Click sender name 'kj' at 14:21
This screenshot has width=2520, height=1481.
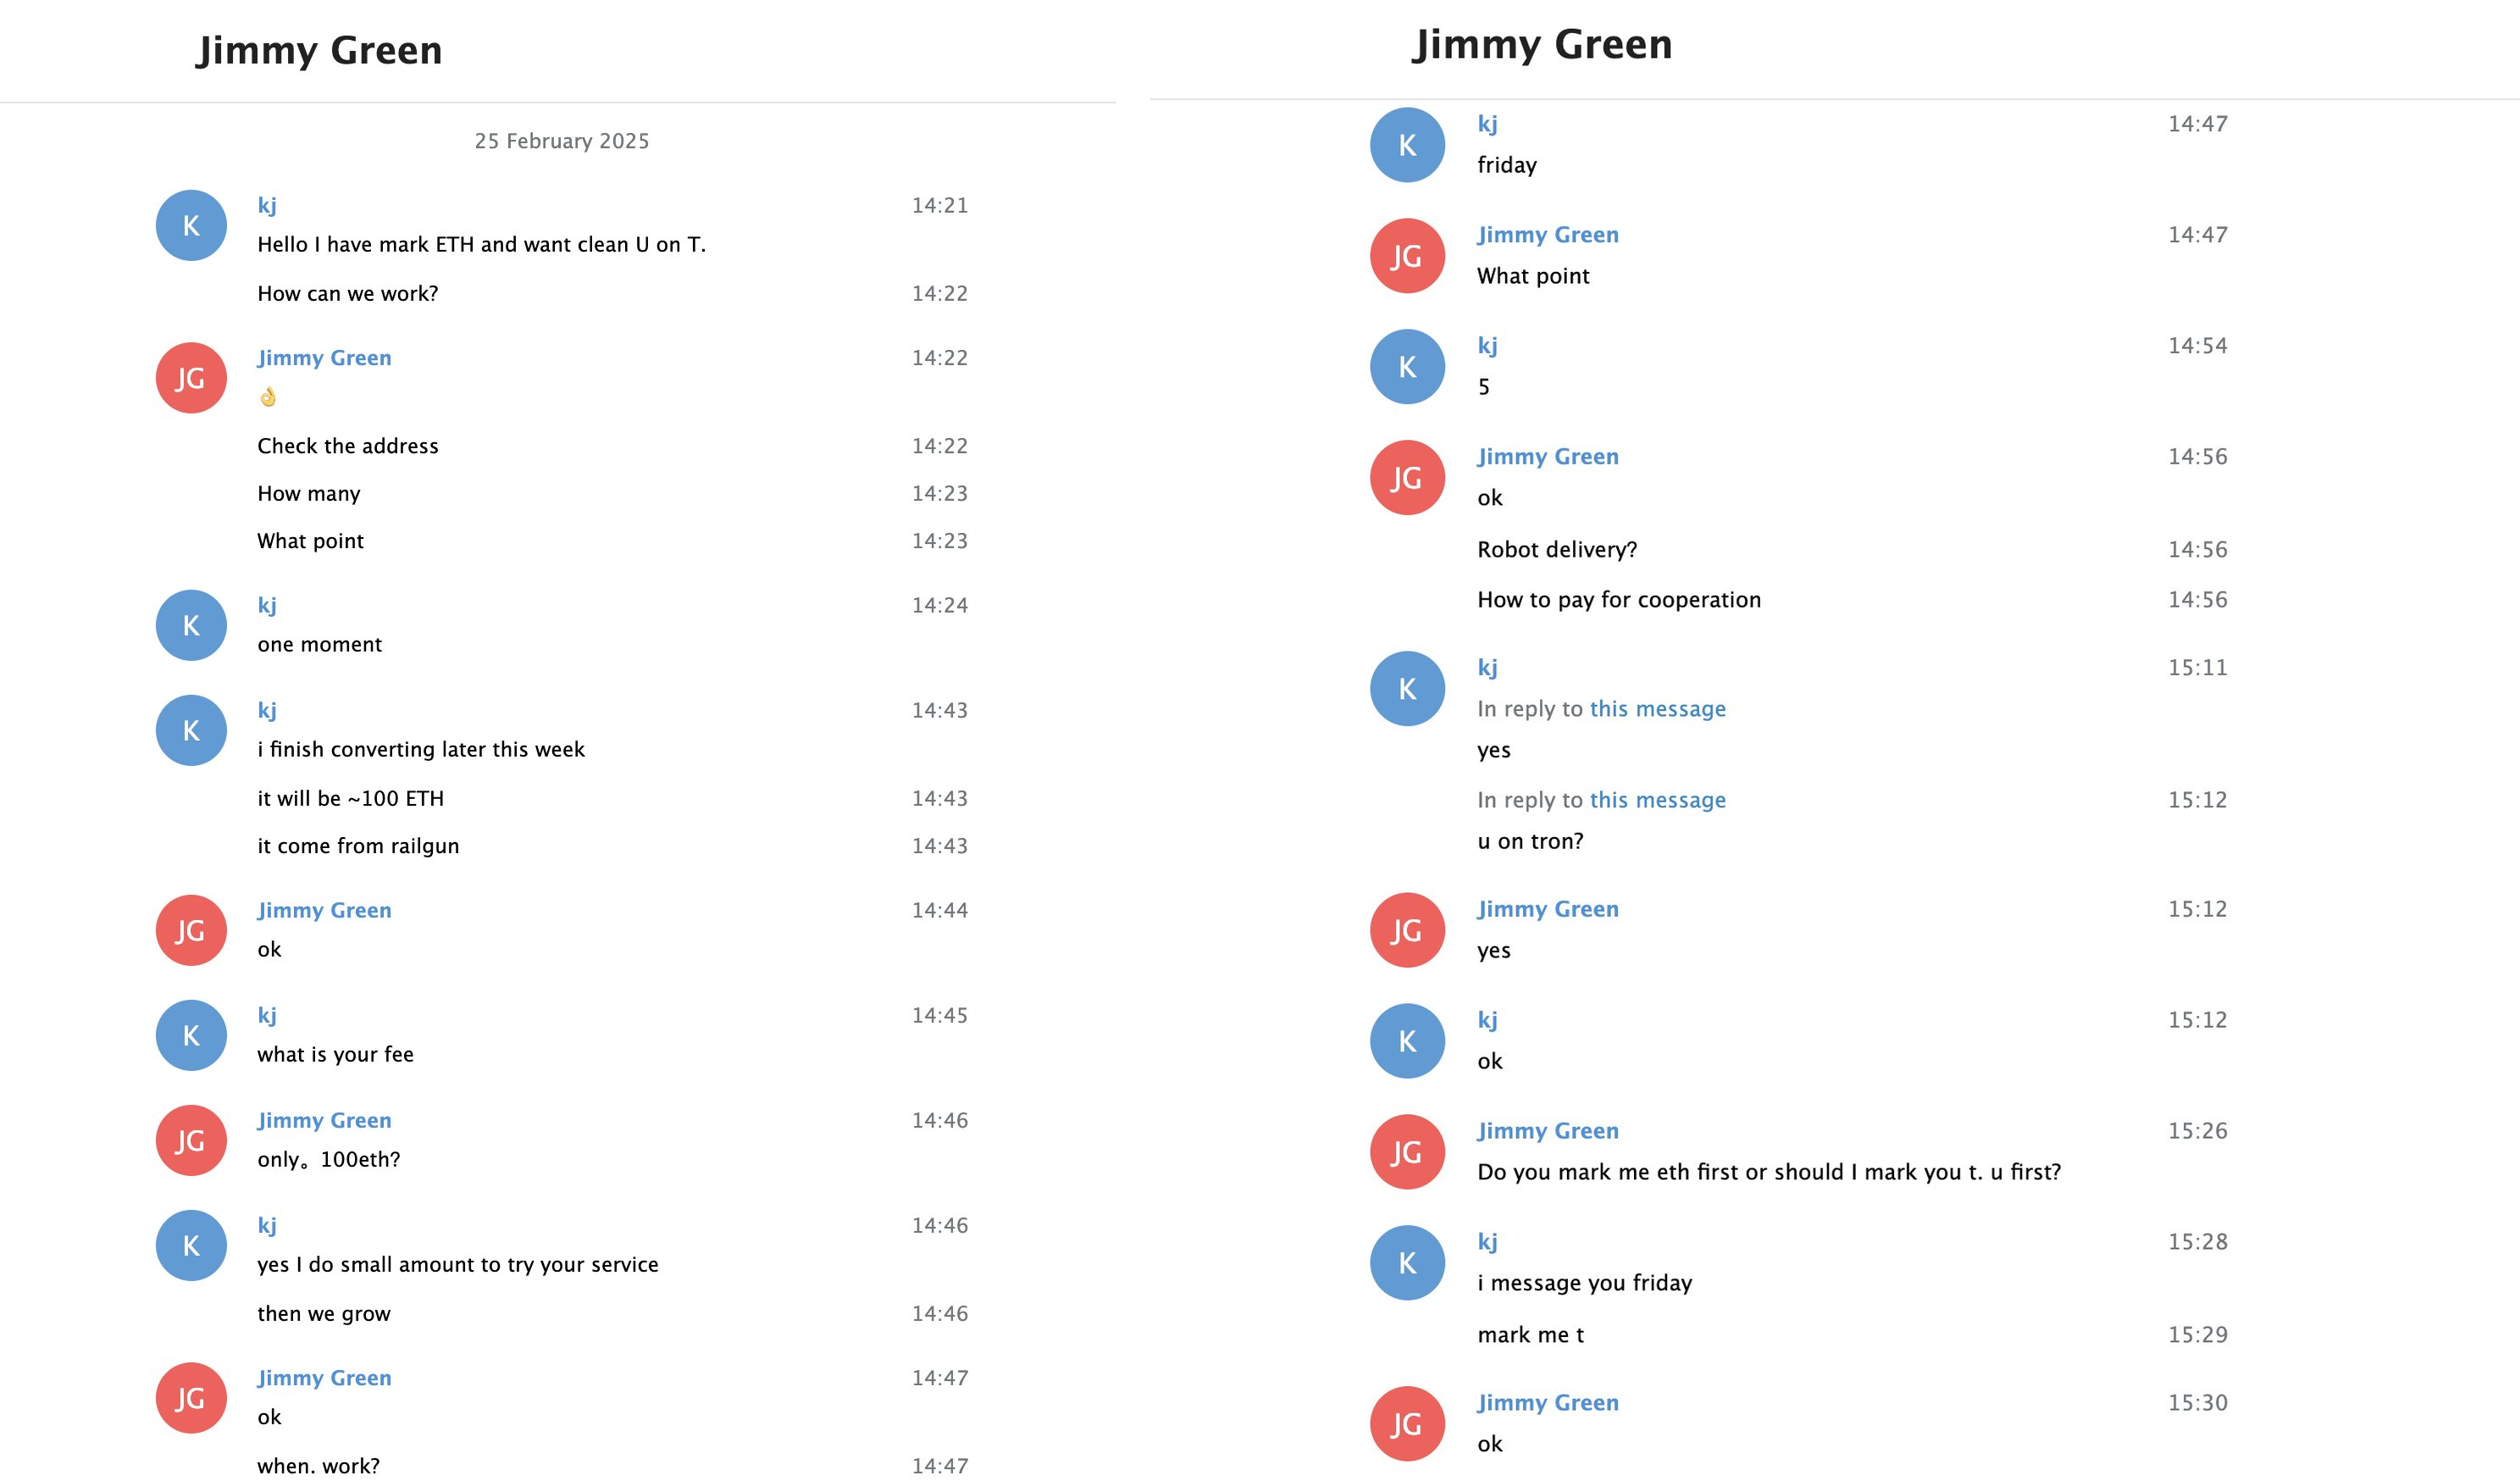pos(267,205)
